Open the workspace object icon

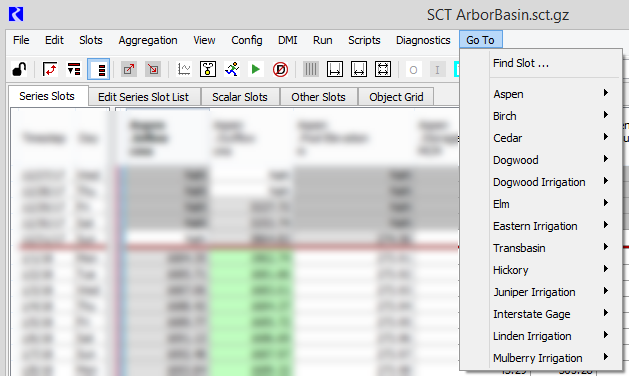click(x=208, y=69)
